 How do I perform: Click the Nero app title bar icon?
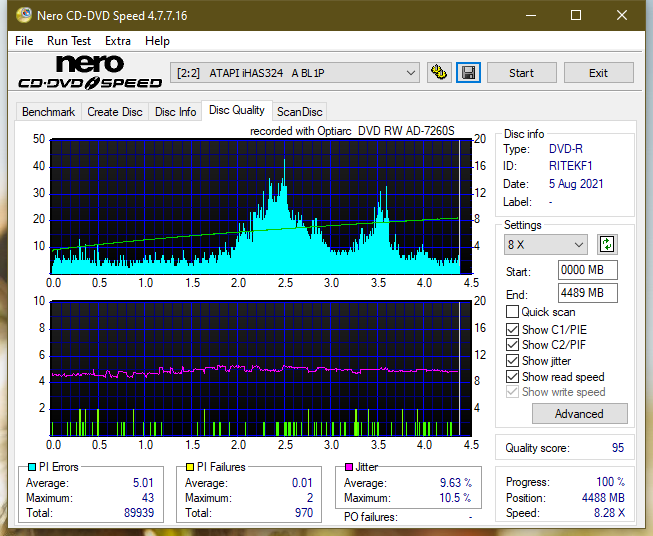point(24,15)
